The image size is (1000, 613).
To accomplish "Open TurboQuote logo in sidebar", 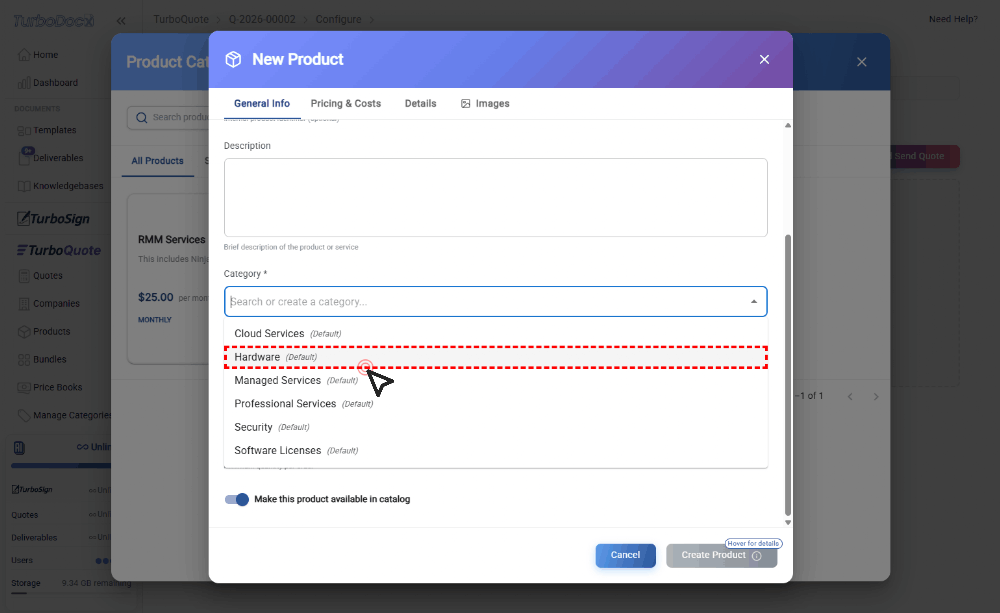I will [x=59, y=250].
